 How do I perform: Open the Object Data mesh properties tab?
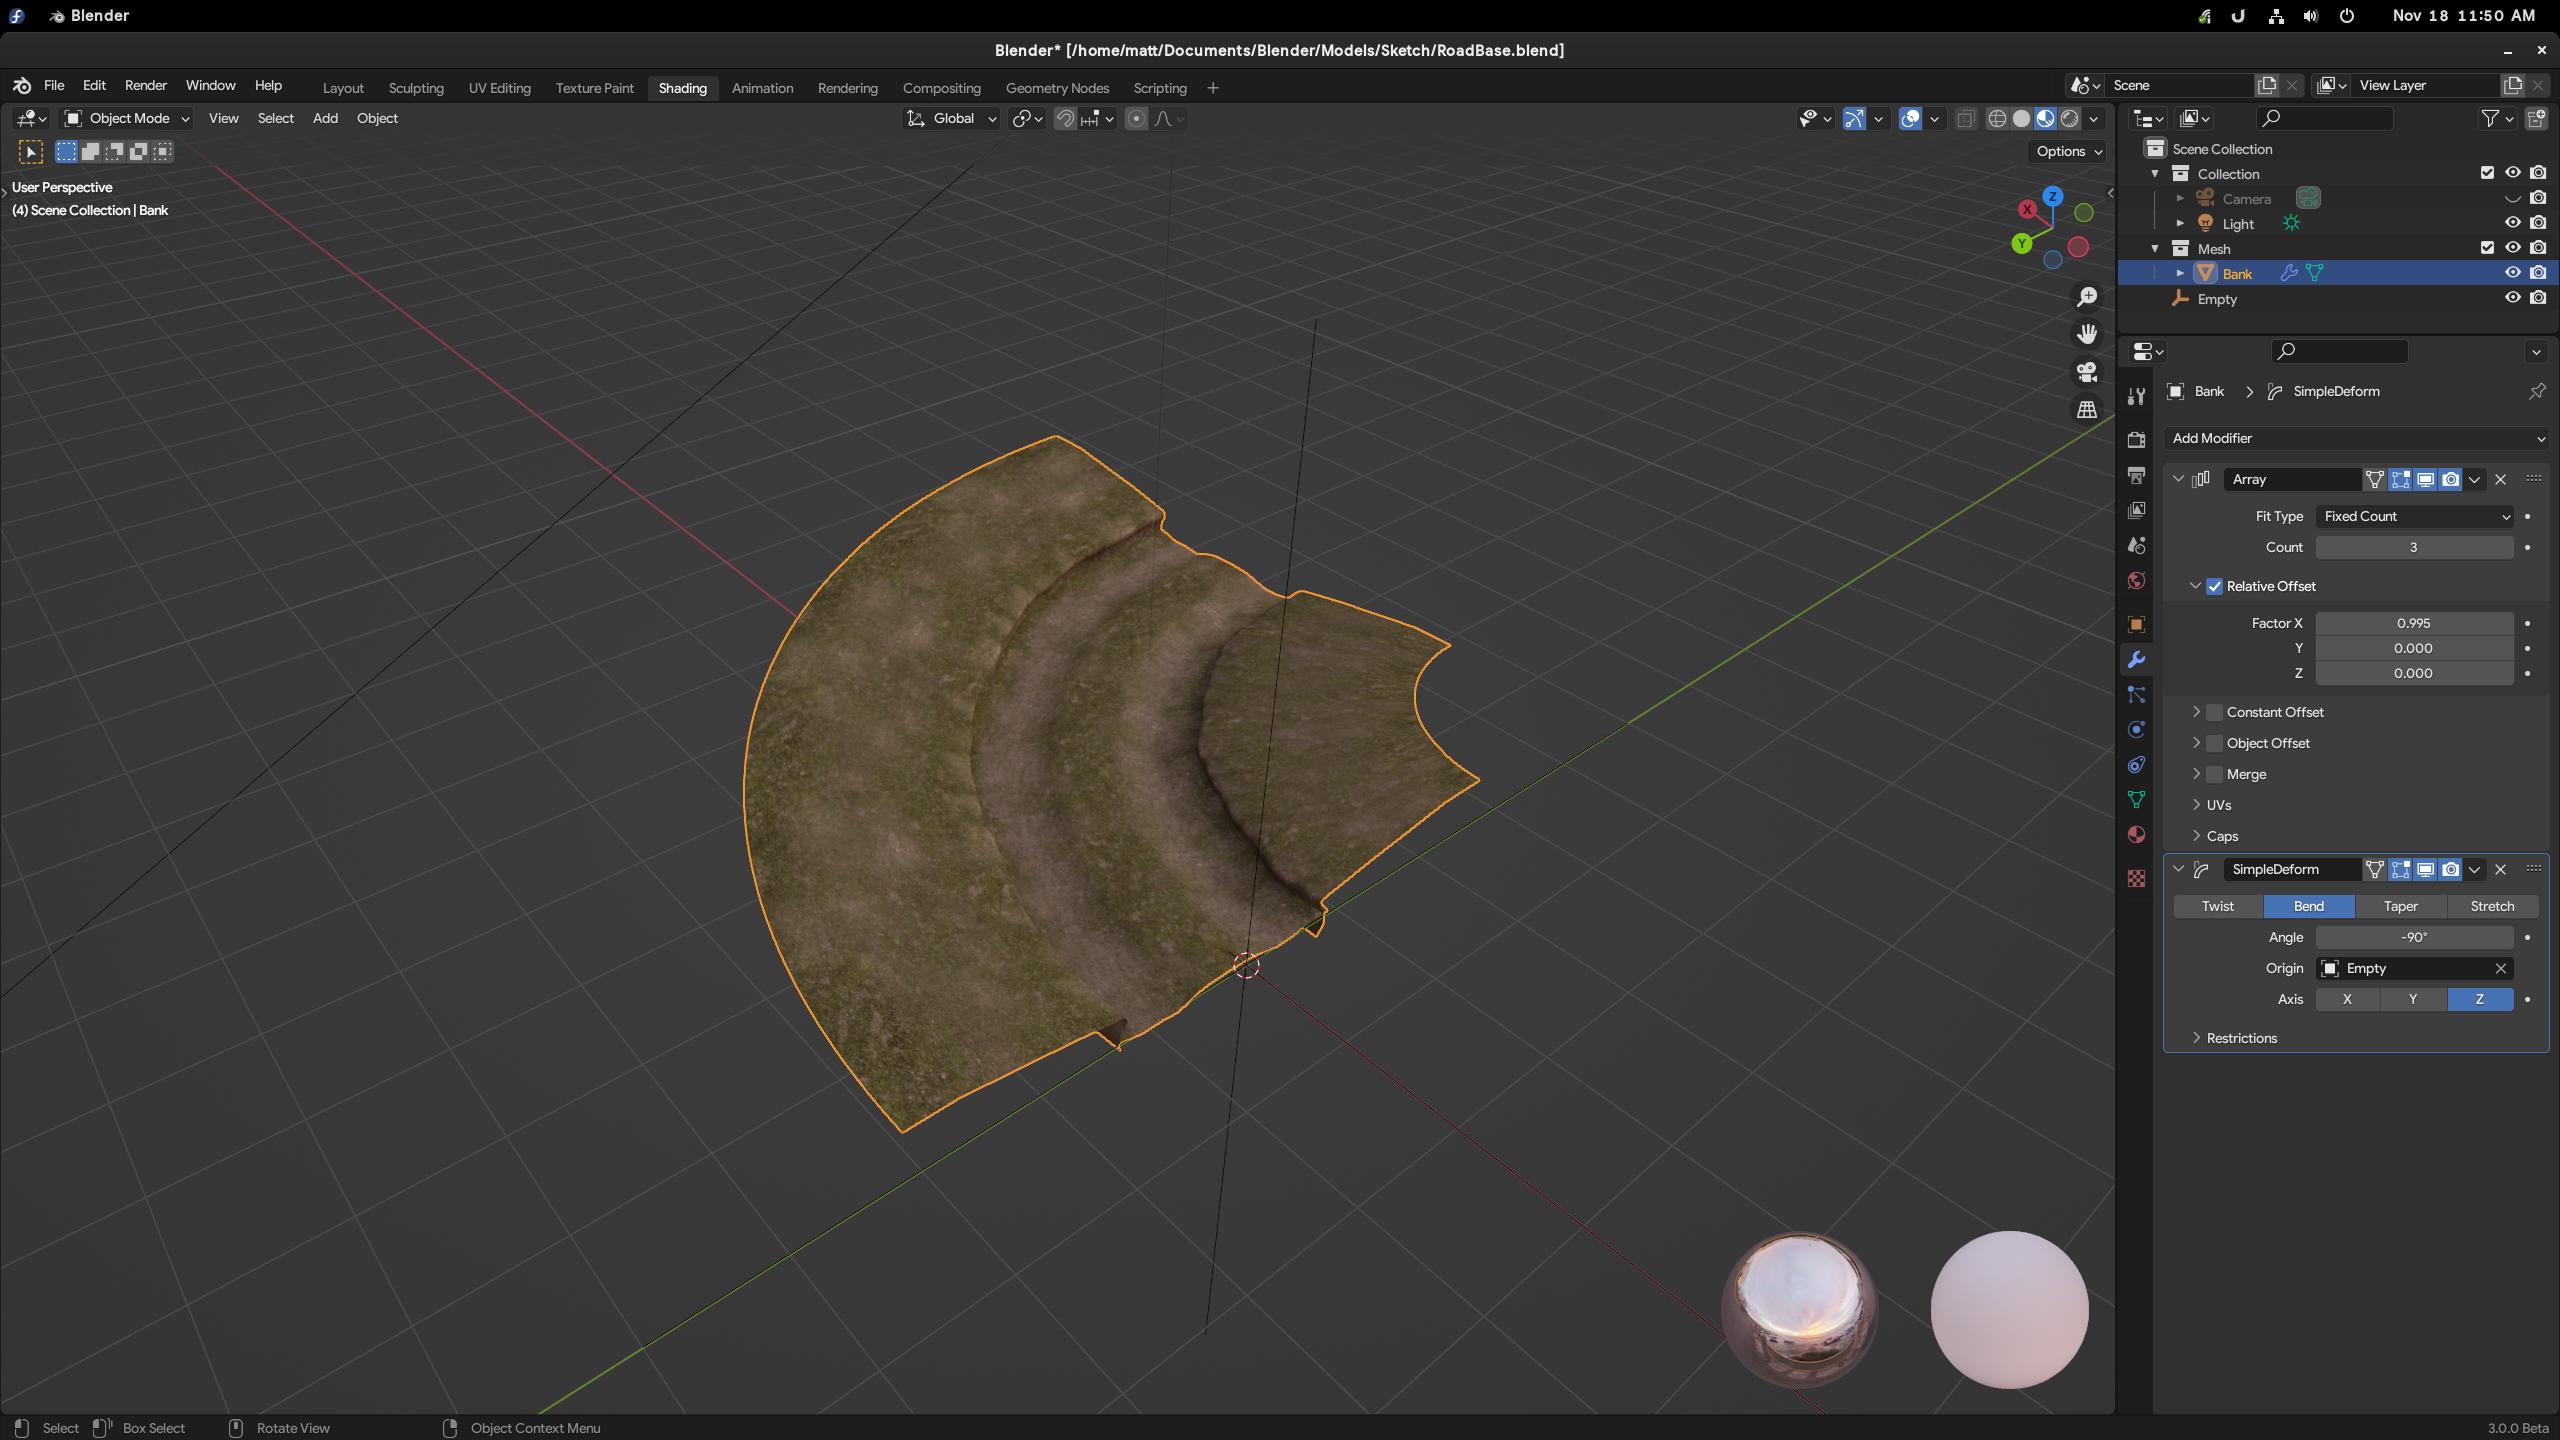point(2136,799)
